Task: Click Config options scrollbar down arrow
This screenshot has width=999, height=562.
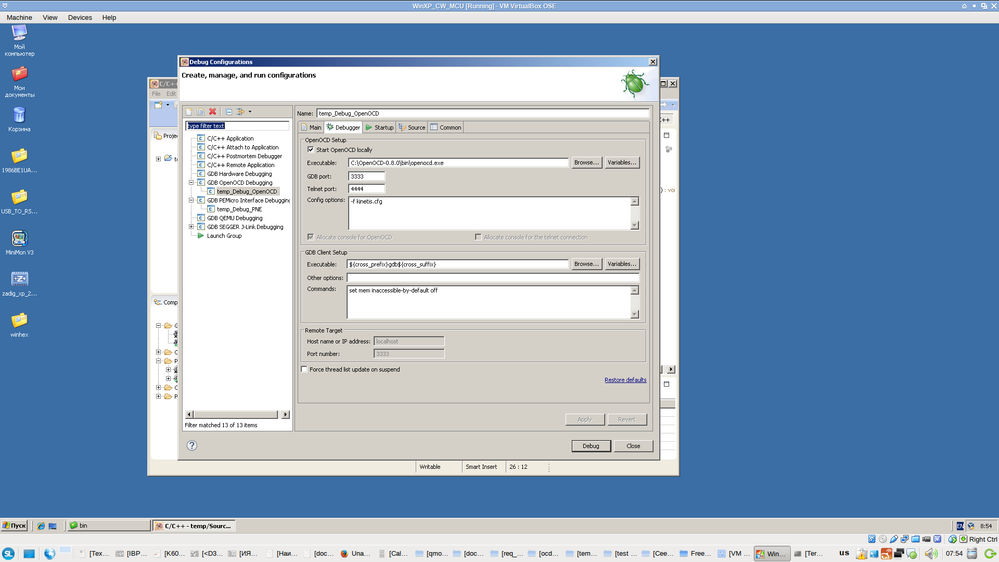Action: (x=635, y=225)
